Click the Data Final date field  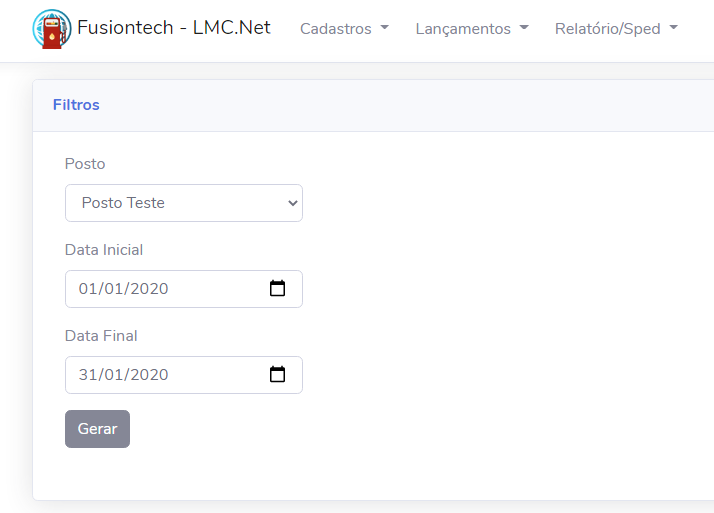[x=184, y=375]
